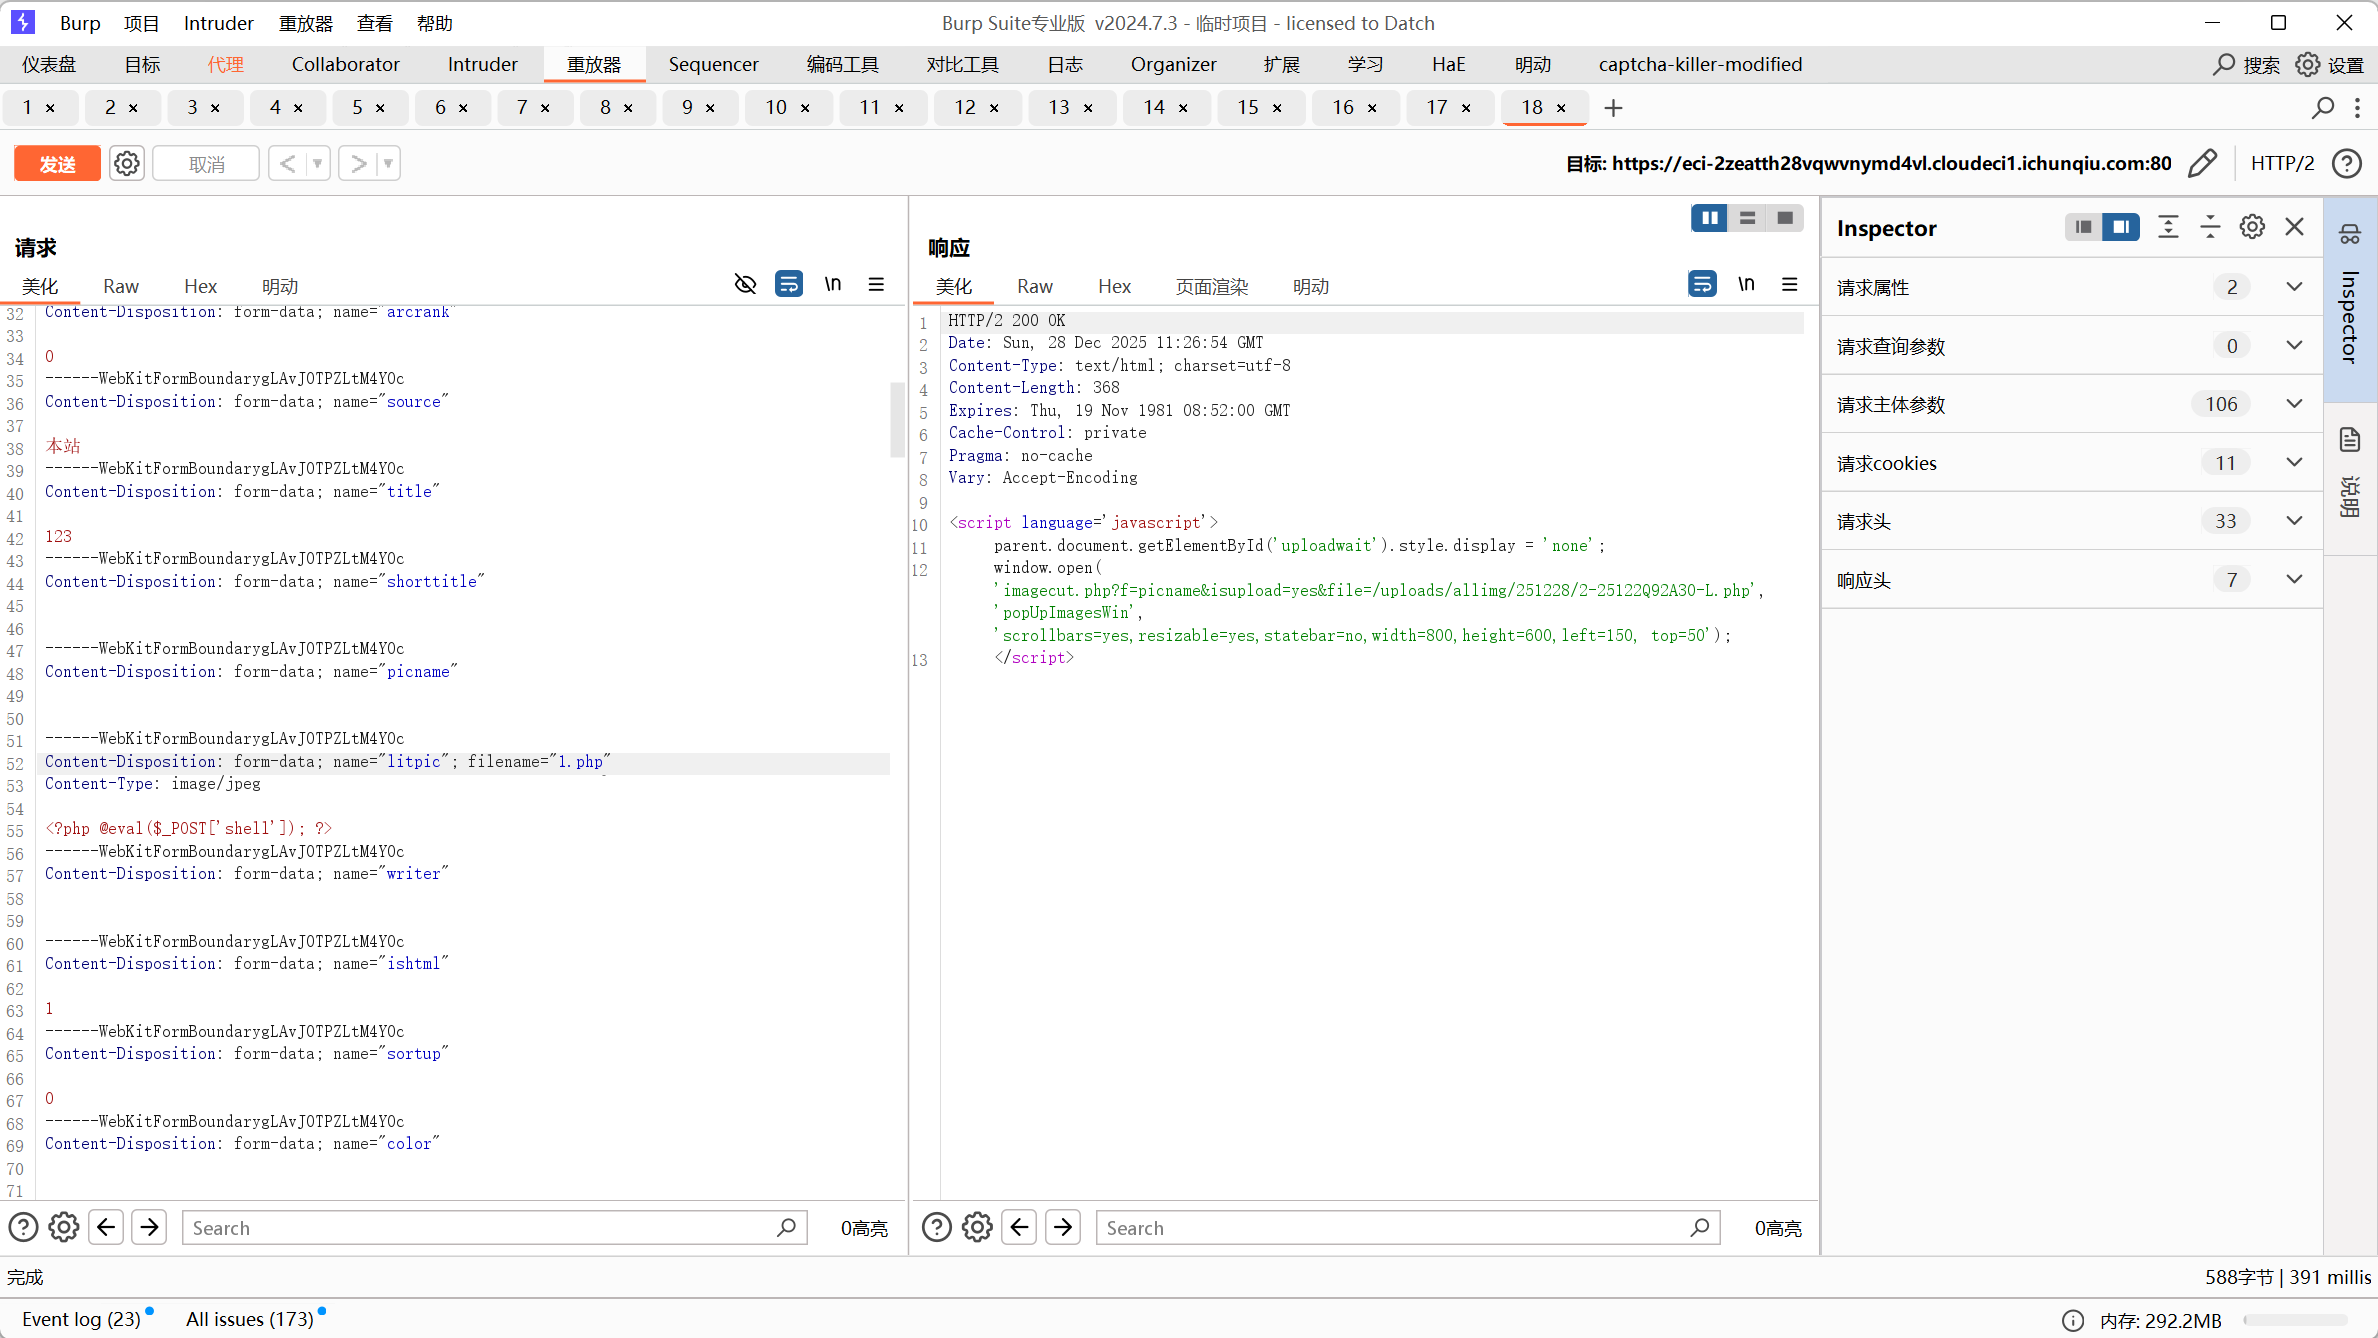Open request send settings gear icon

click(126, 163)
